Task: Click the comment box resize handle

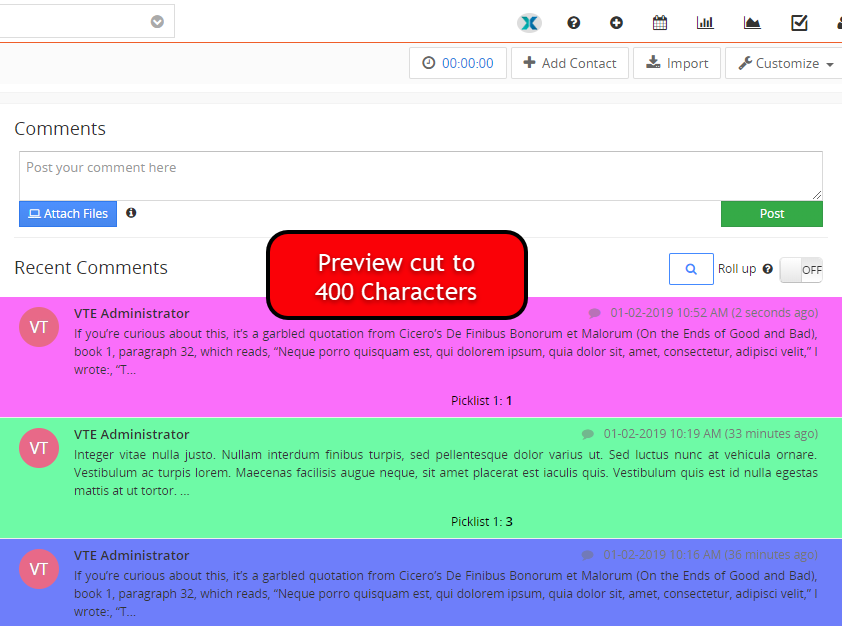Action: 817,195
